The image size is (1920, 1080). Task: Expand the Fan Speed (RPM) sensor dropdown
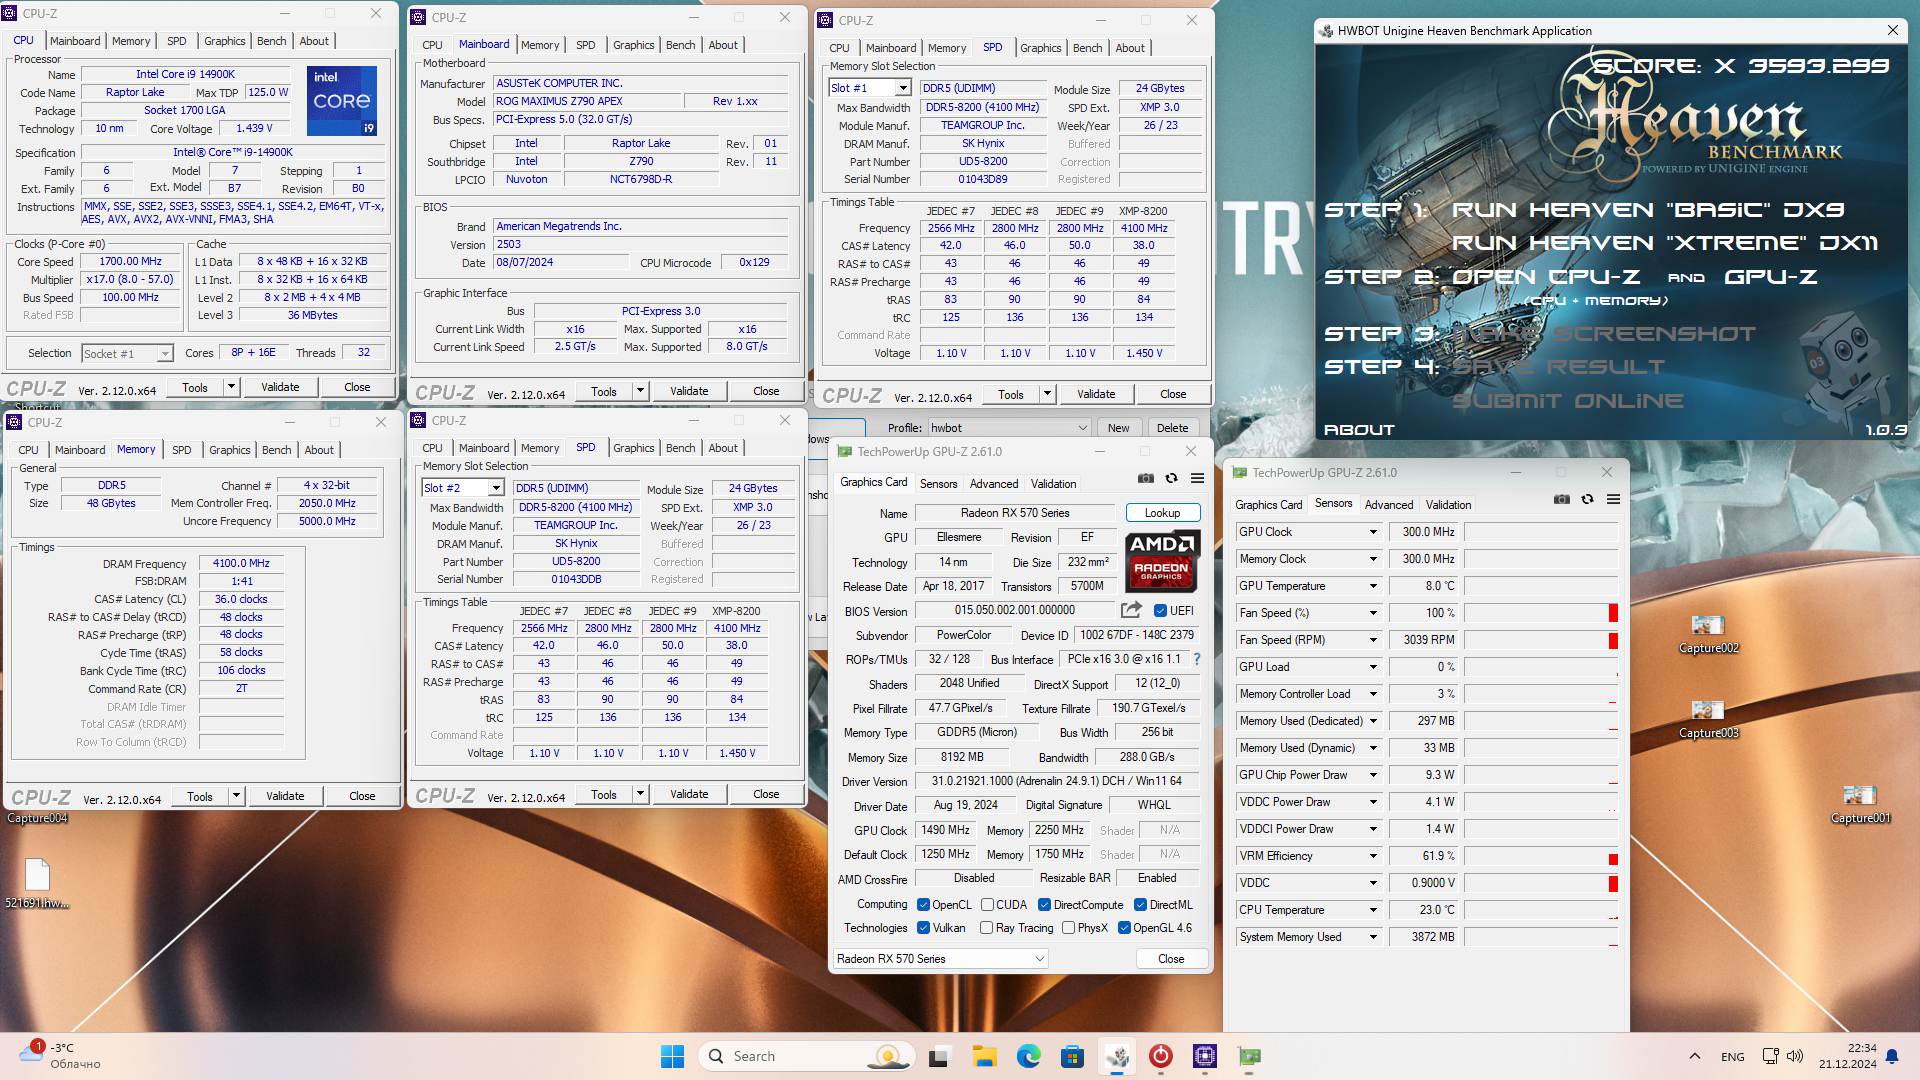pyautogui.click(x=1373, y=640)
